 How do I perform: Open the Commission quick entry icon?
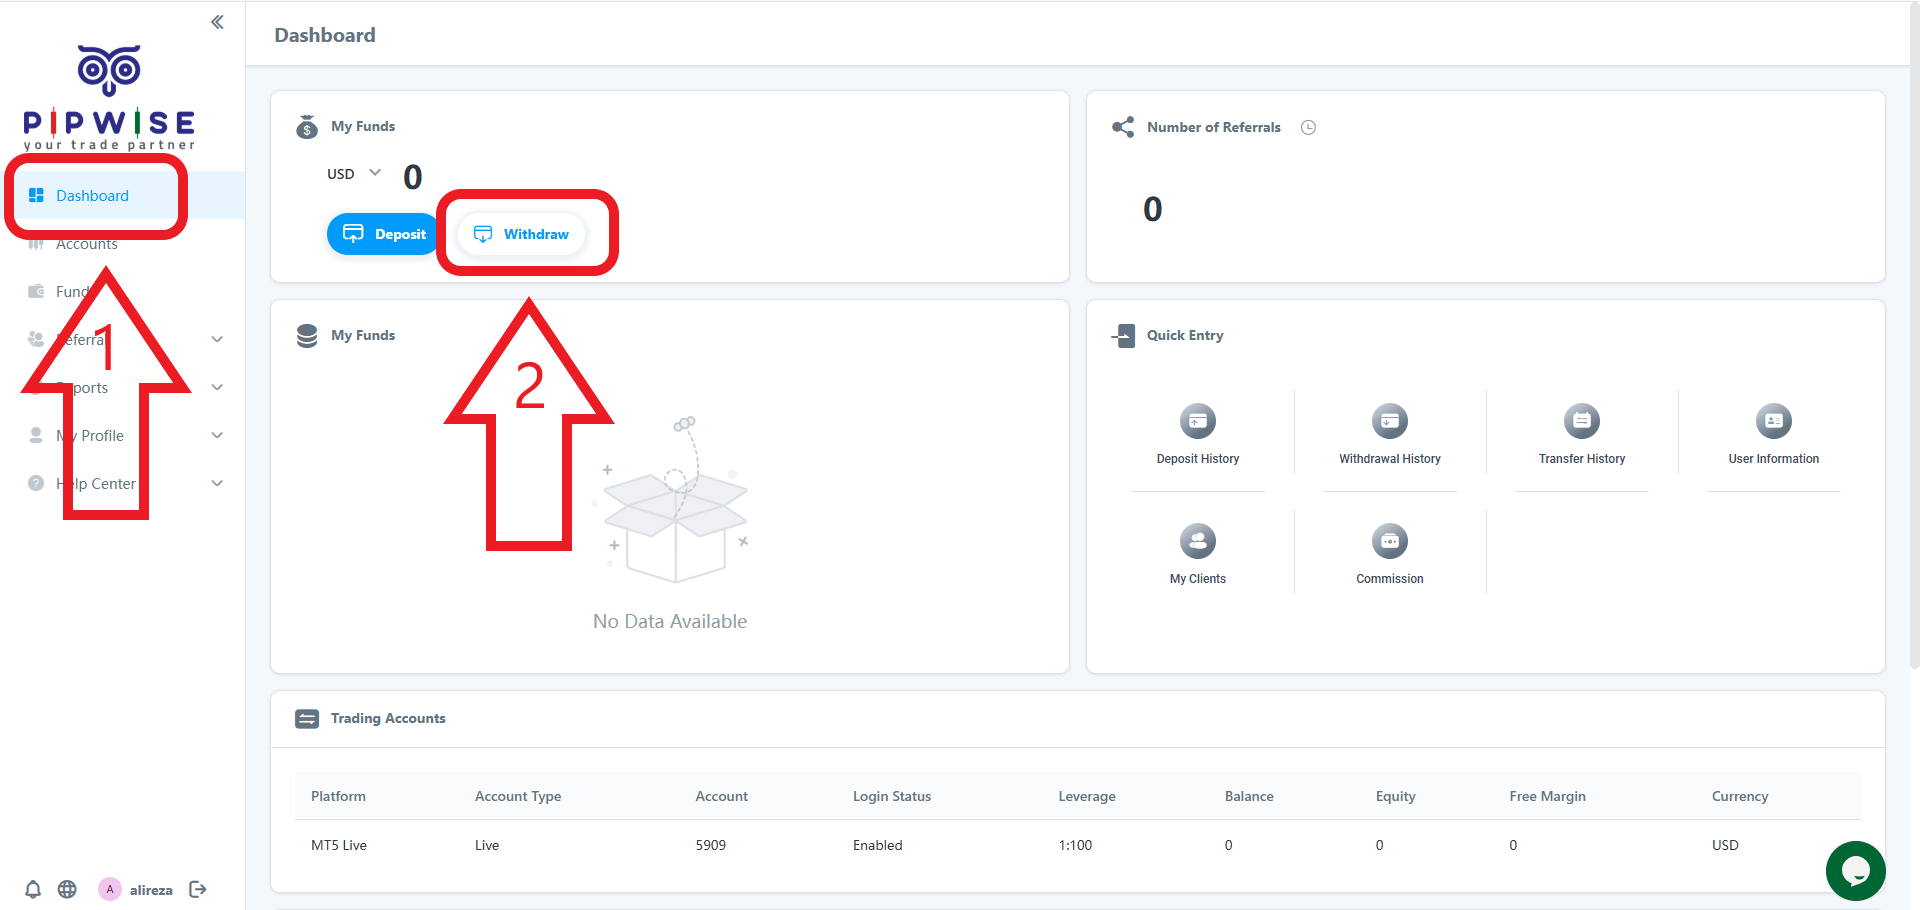[1389, 542]
